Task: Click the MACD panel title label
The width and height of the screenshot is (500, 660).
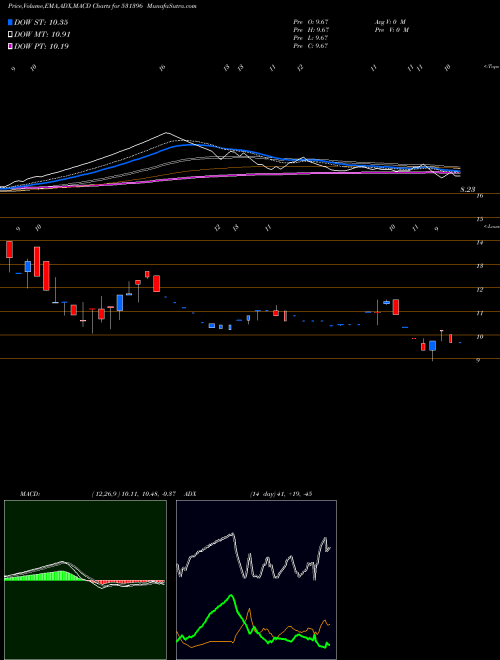Action: pyautogui.click(x=30, y=494)
